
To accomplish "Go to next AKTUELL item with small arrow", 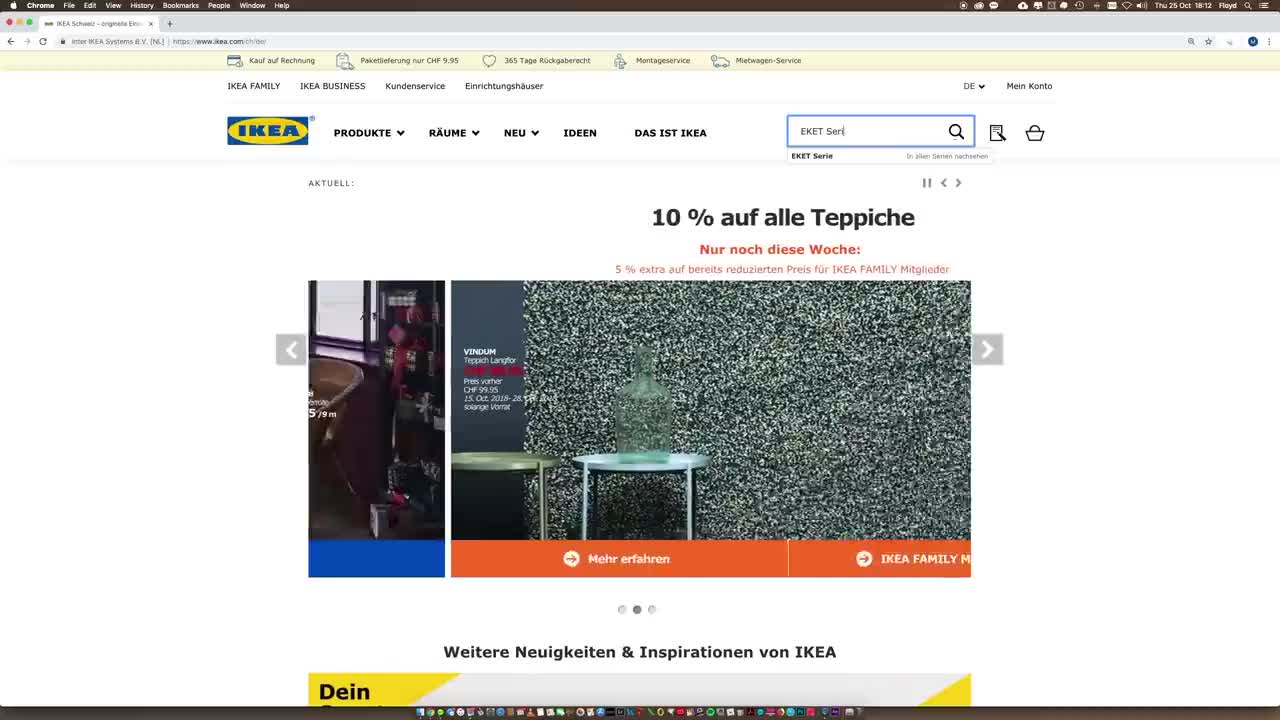I will (958, 183).
